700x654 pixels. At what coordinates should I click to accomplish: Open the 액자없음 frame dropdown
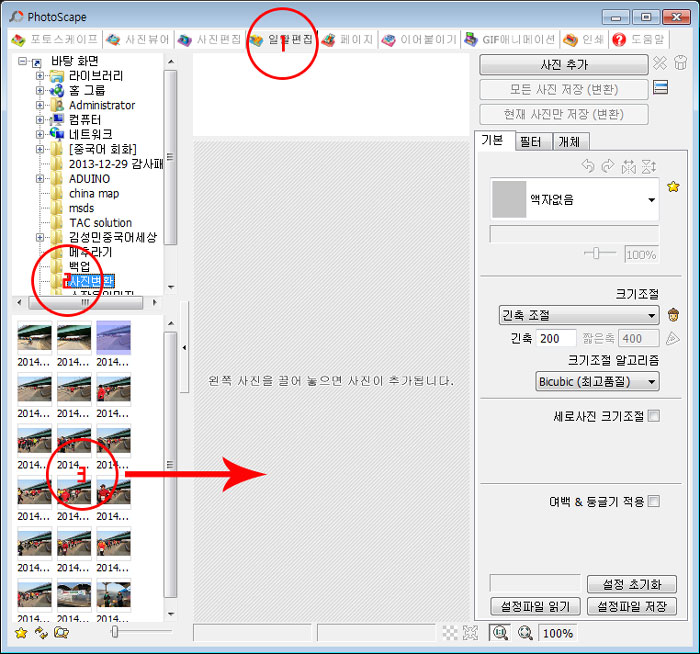coord(575,199)
